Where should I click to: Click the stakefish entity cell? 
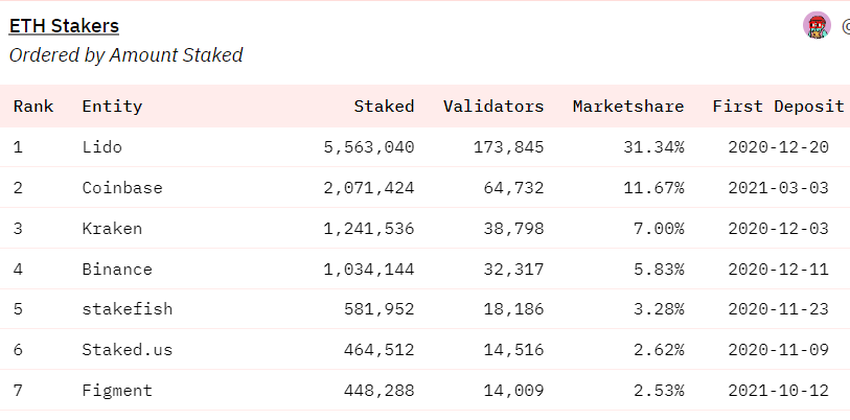tap(127, 309)
